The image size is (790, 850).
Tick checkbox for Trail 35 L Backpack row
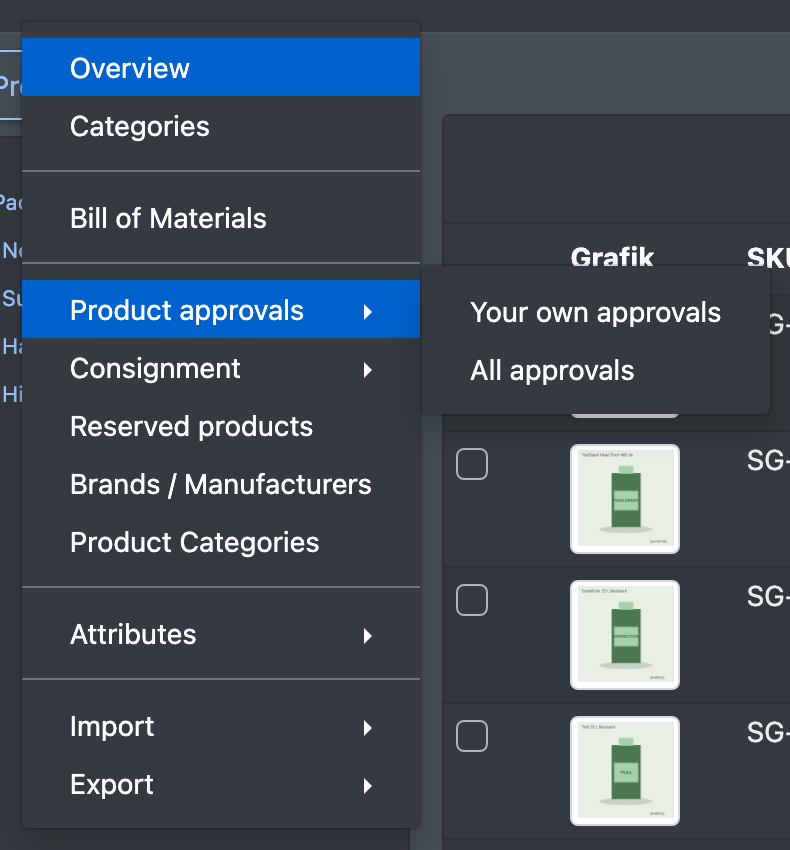coord(472,736)
